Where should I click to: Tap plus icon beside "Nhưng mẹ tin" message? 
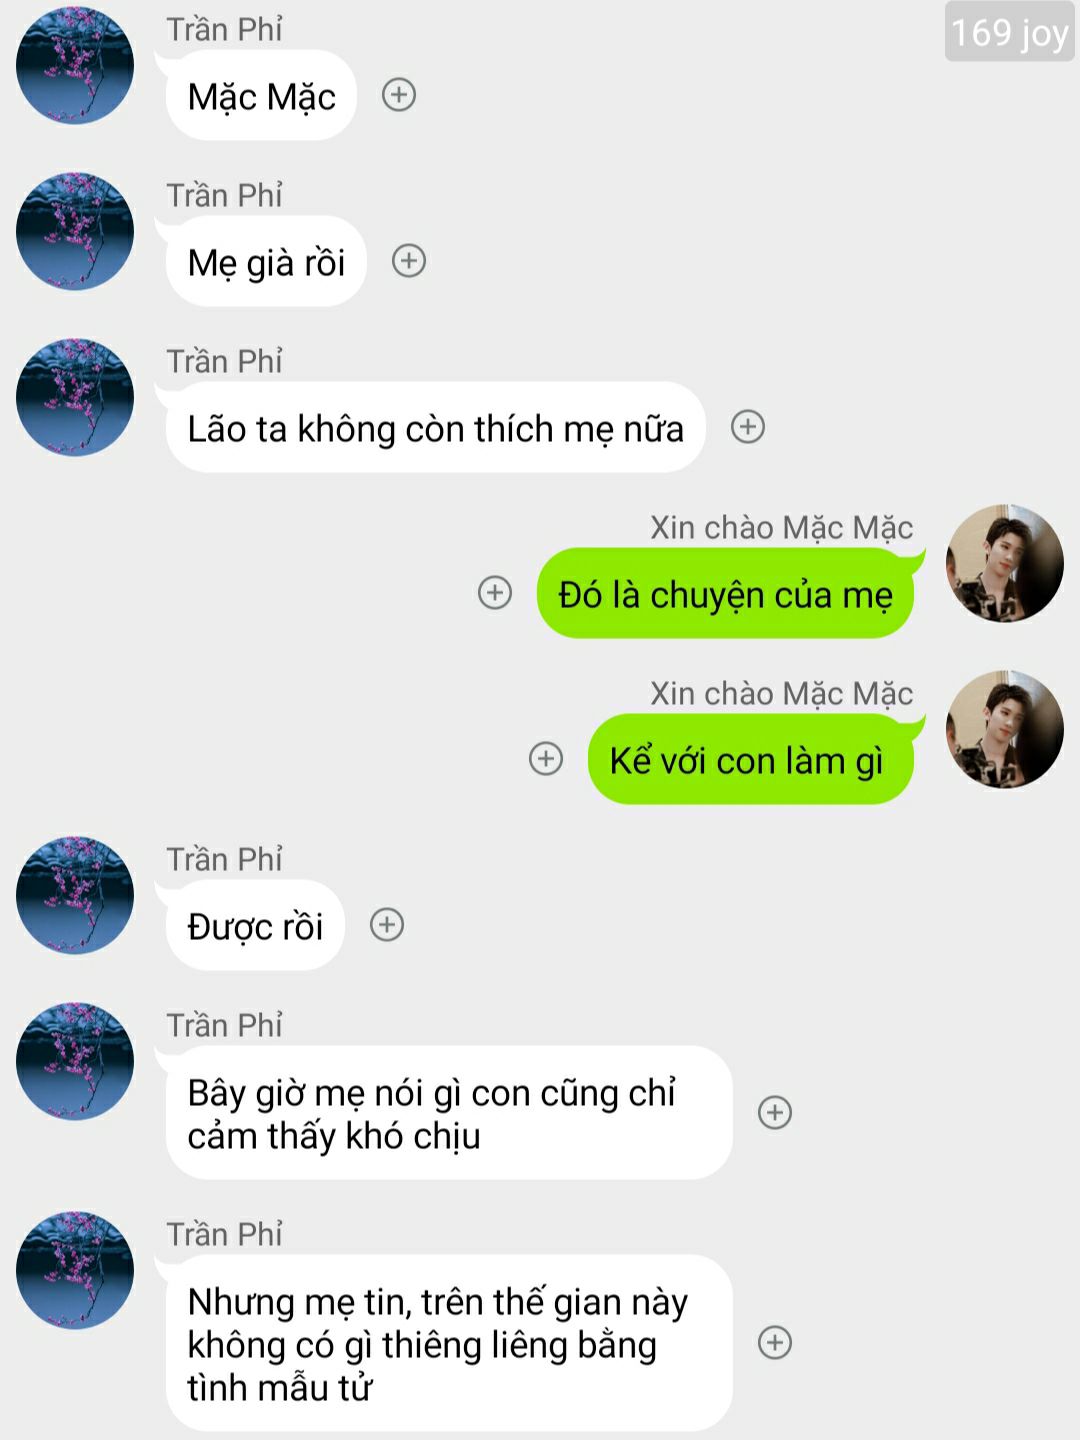(775, 1343)
